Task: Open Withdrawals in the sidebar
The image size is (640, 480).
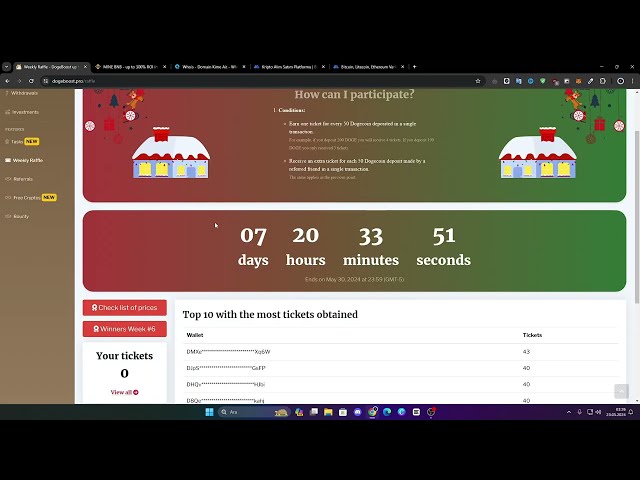Action: pyautogui.click(x=25, y=93)
